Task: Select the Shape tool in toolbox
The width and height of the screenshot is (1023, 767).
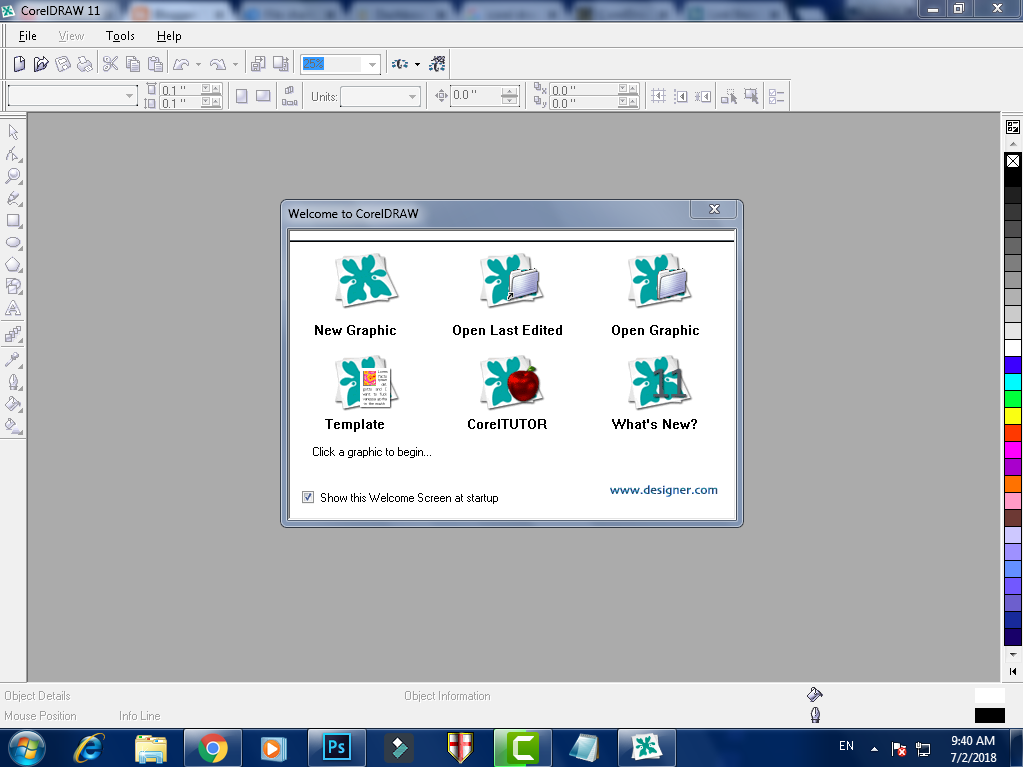Action: click(x=13, y=154)
